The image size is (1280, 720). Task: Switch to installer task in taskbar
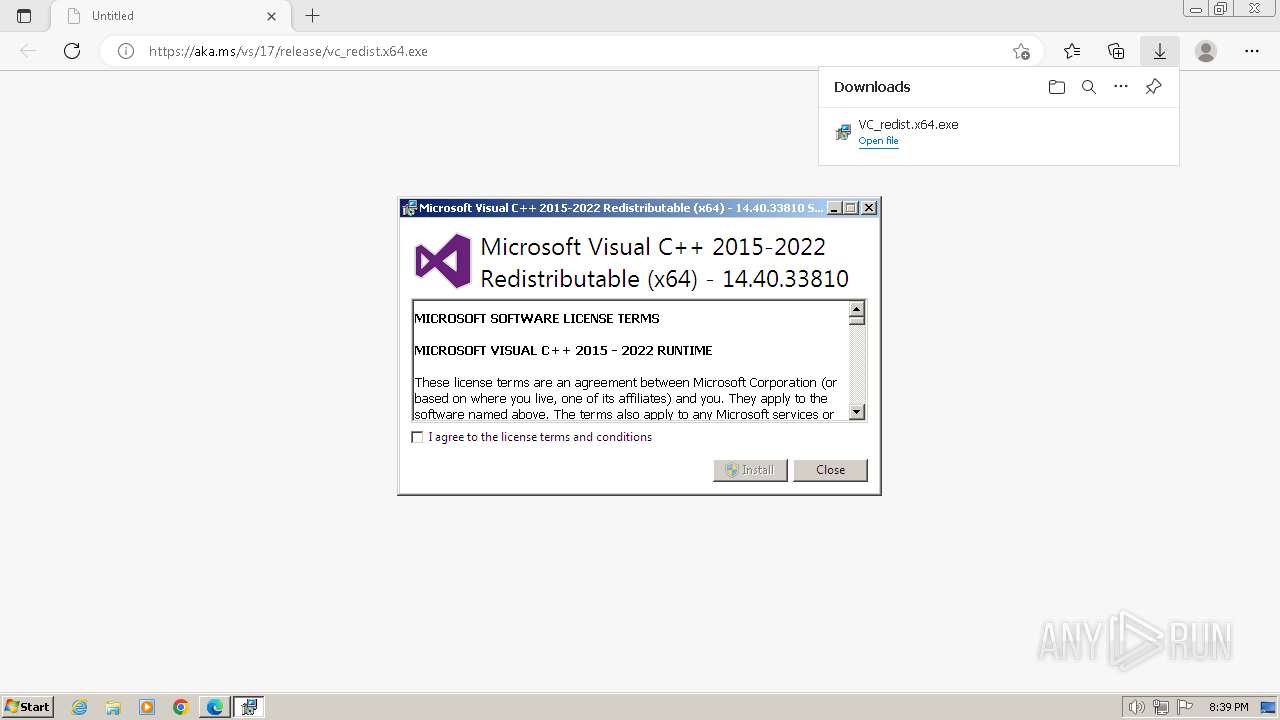click(x=249, y=707)
